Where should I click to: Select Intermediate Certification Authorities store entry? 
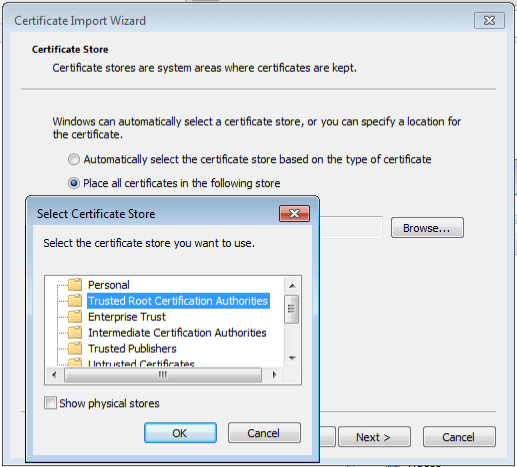(x=177, y=333)
